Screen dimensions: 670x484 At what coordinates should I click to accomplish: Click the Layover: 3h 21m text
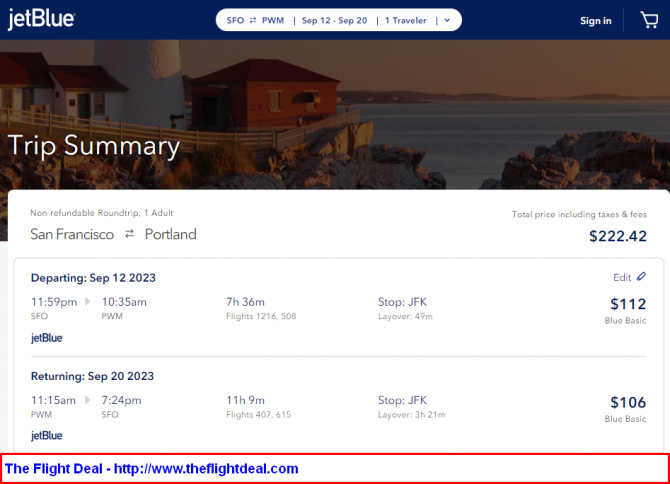pyautogui.click(x=411, y=414)
